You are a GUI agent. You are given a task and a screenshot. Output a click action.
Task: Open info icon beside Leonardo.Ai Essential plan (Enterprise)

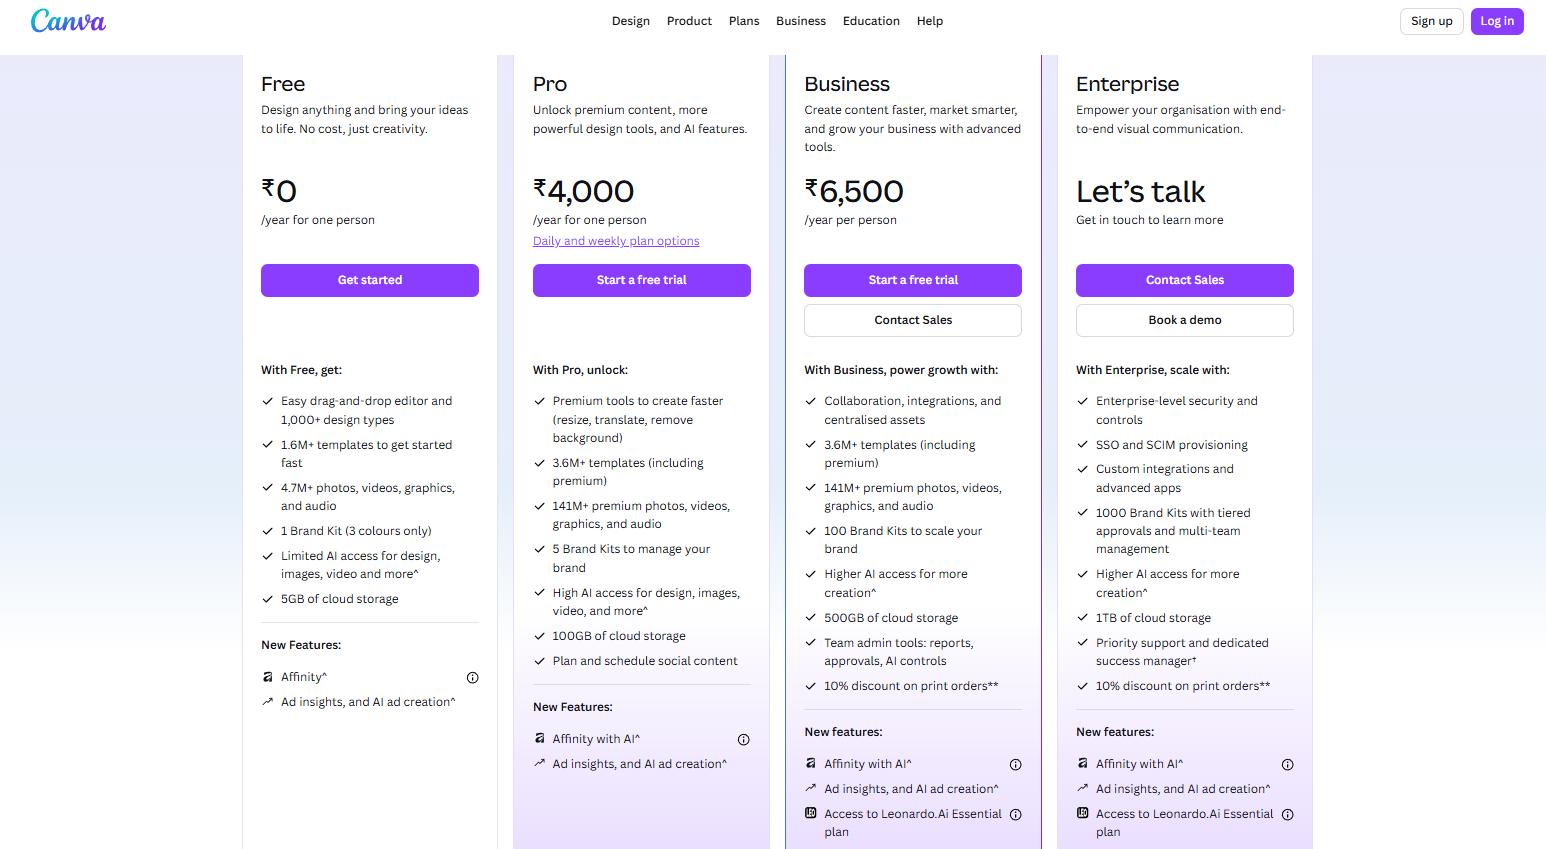click(1287, 814)
